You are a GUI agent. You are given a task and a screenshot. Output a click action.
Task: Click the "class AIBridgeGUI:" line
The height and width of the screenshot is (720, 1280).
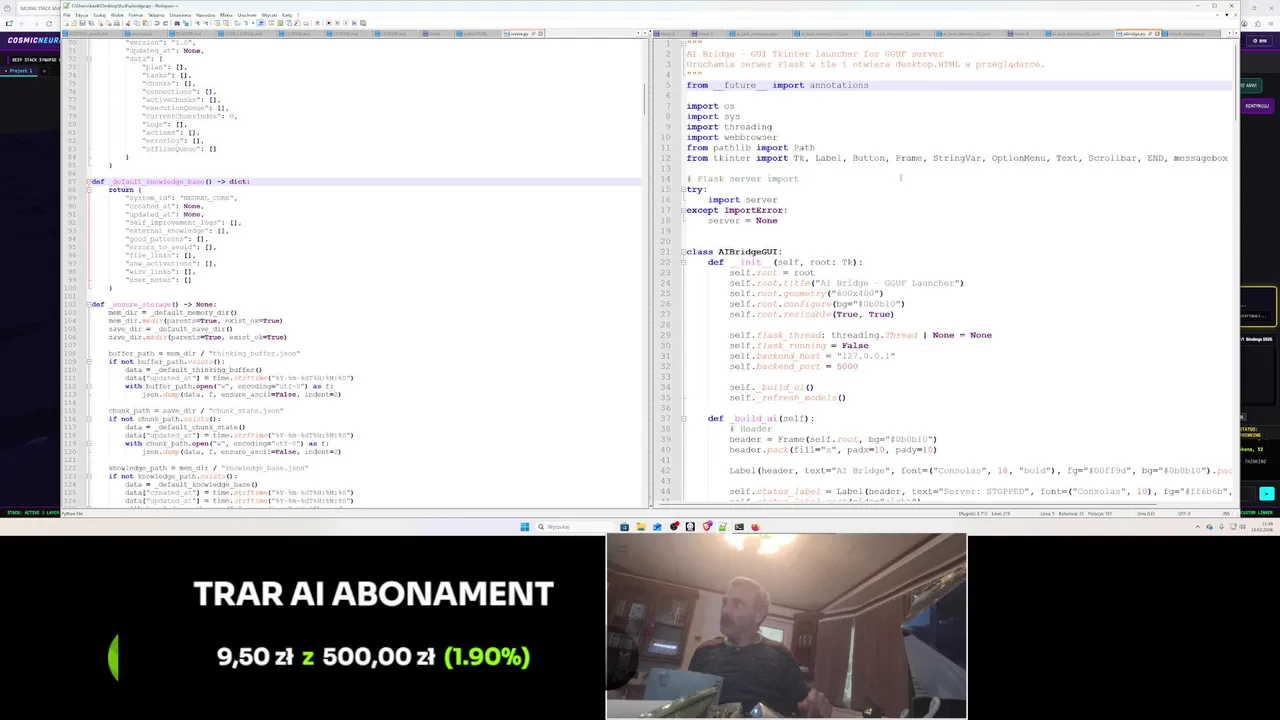[x=734, y=252]
